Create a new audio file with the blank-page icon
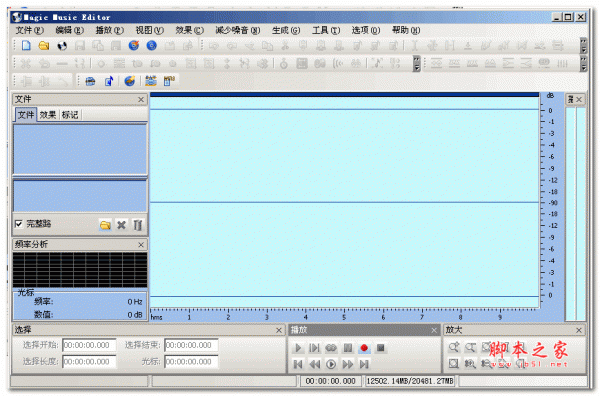Viewport: 600px width, 396px height. coord(26,46)
